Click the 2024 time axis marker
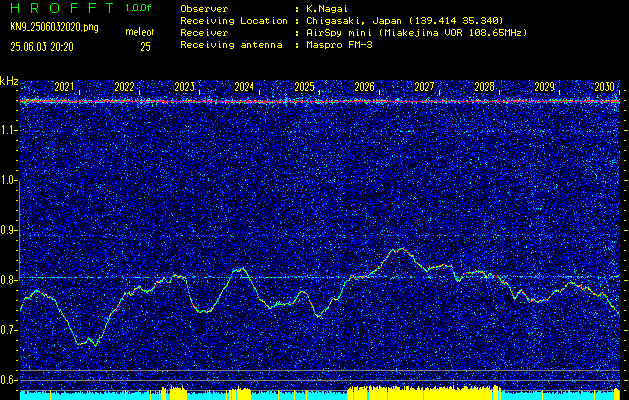The width and height of the screenshot is (629, 400). click(x=244, y=87)
